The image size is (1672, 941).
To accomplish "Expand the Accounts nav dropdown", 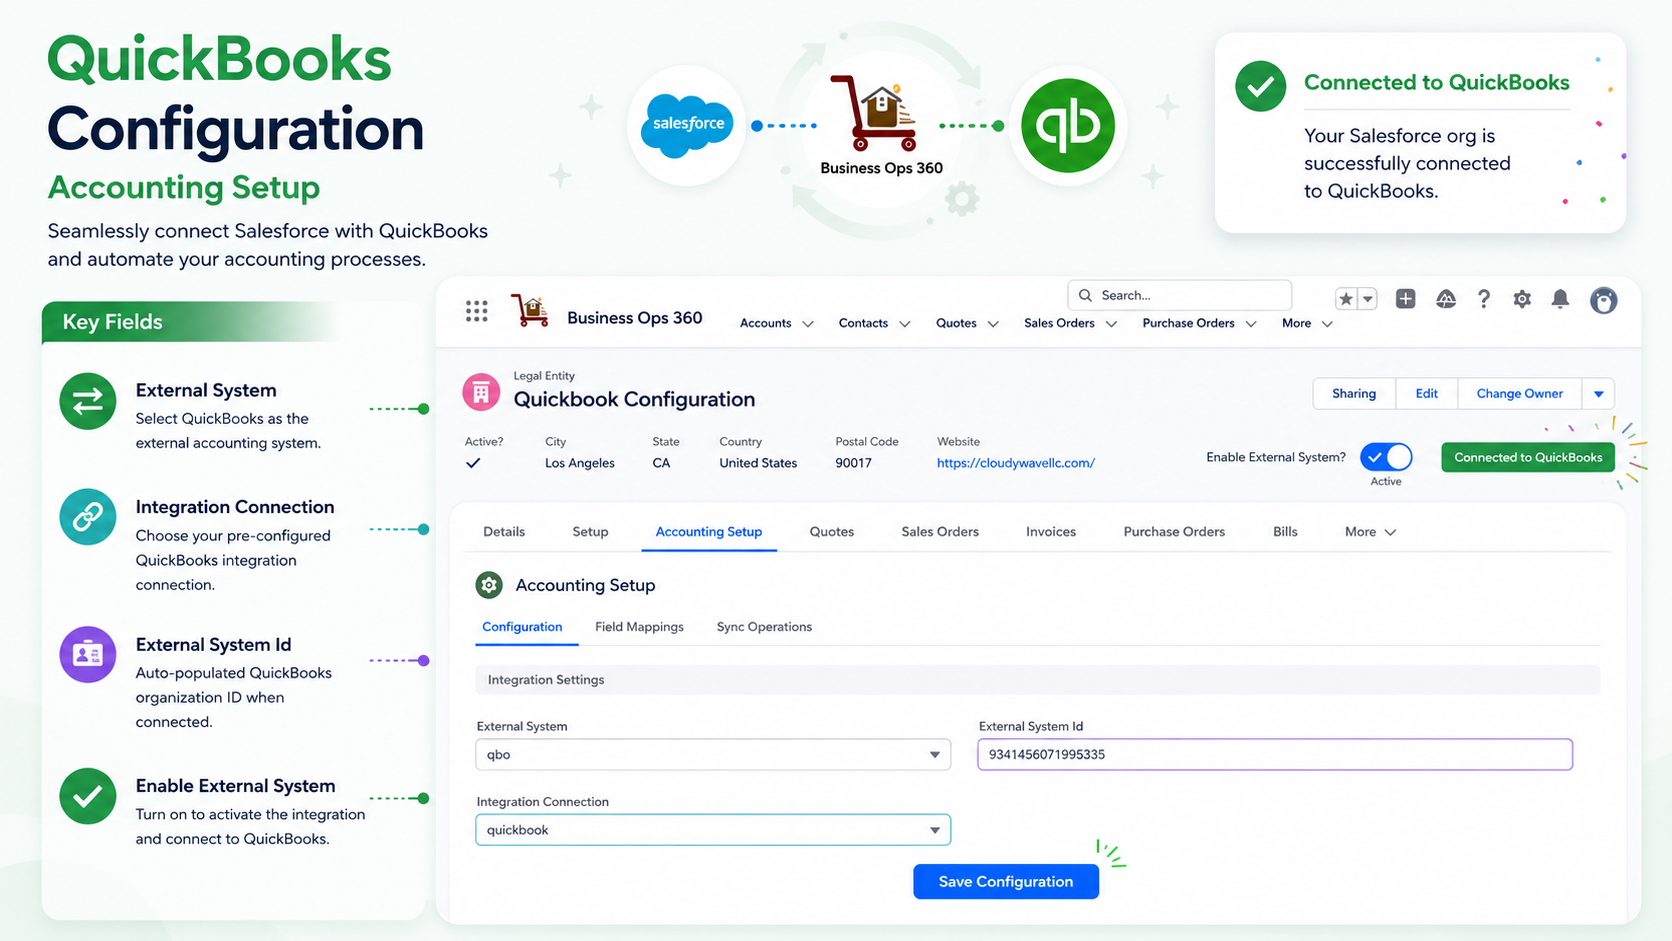I will 808,324.
